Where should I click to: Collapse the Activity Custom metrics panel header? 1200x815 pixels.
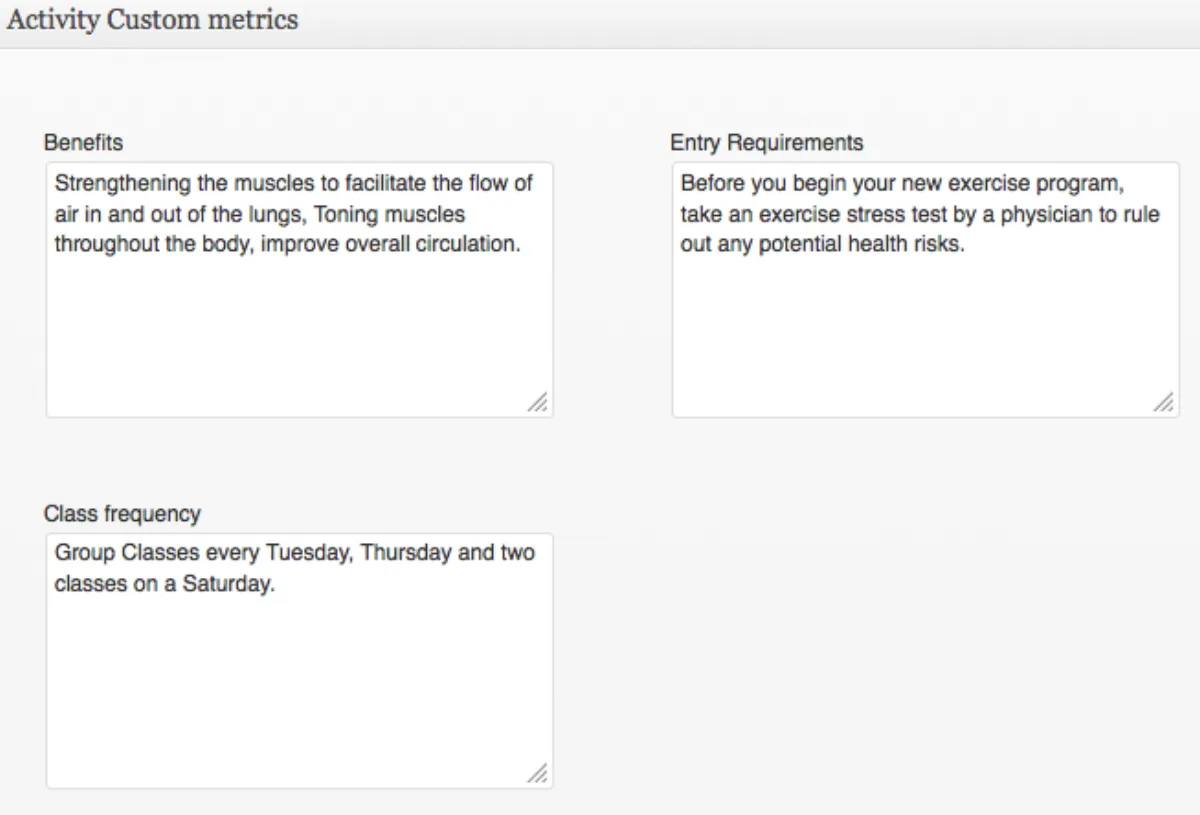(152, 20)
